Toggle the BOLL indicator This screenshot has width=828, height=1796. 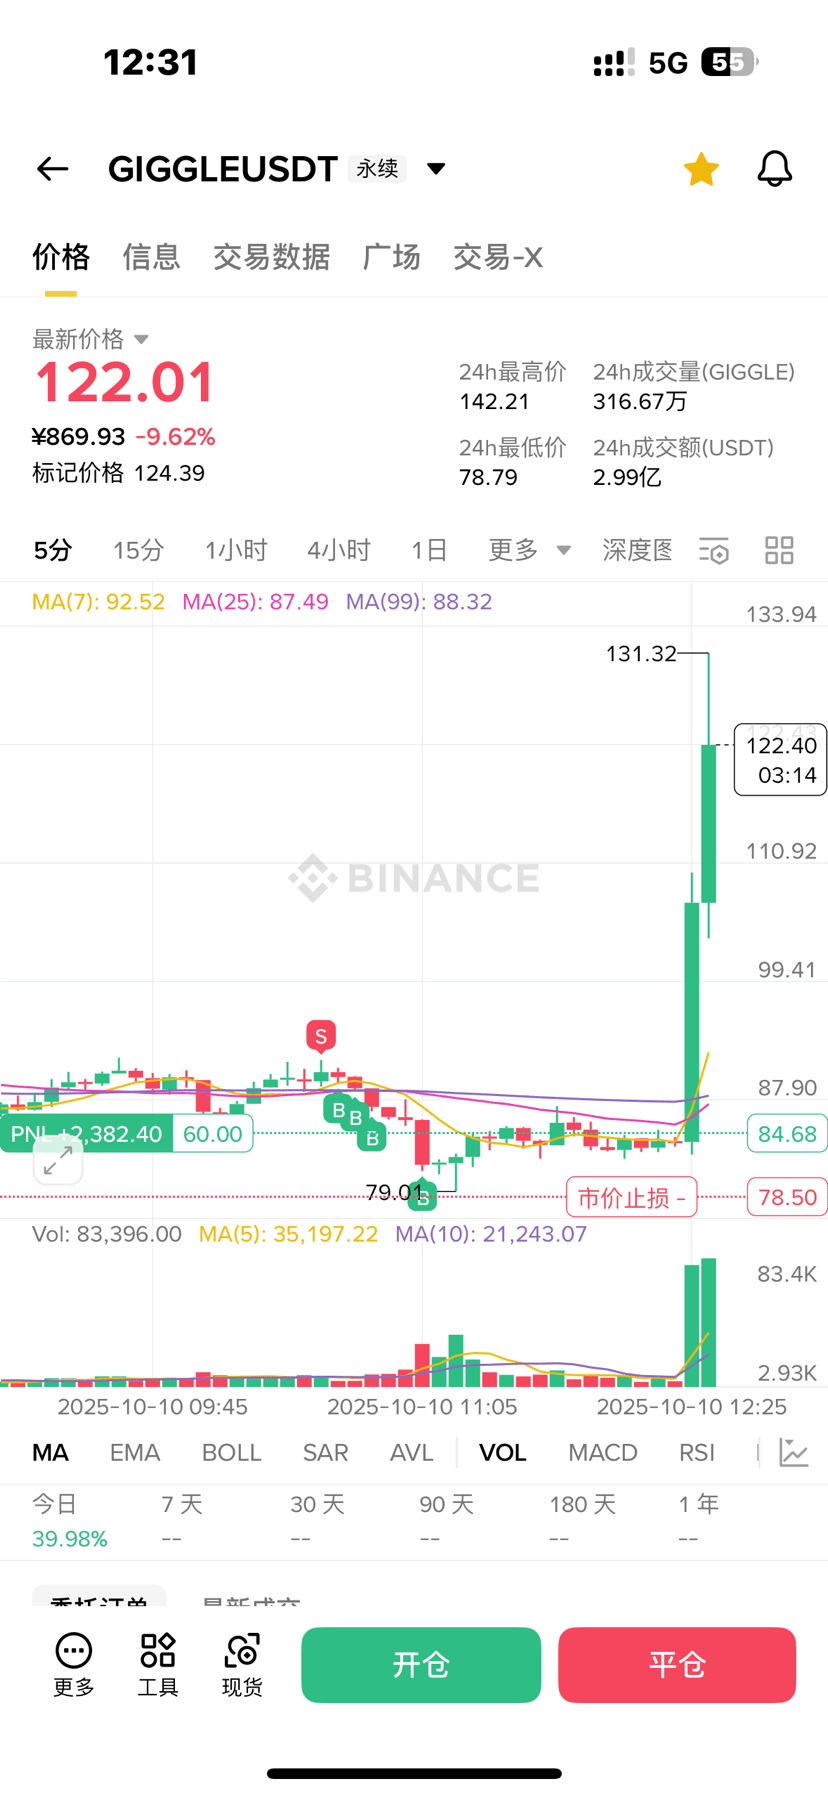point(231,1453)
